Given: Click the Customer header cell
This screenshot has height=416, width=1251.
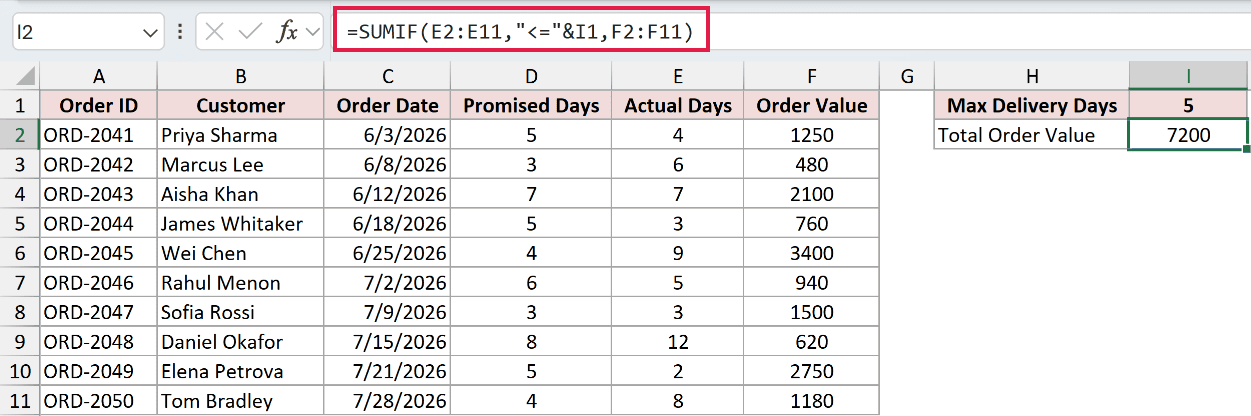Looking at the screenshot, I should click(x=240, y=105).
